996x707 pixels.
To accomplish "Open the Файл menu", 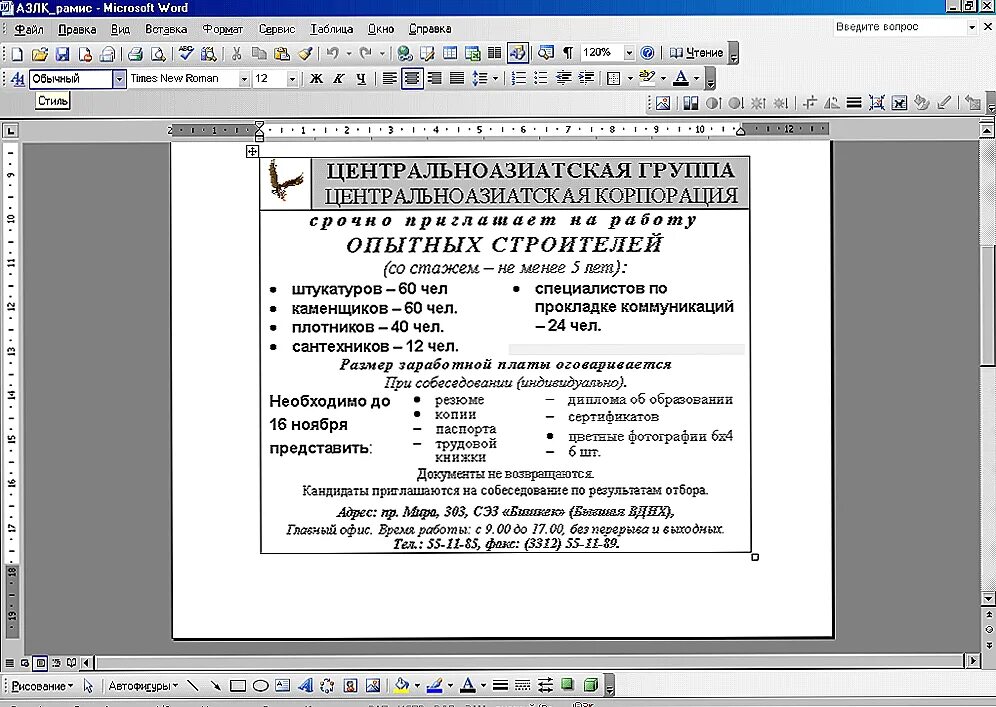I will (29, 29).
